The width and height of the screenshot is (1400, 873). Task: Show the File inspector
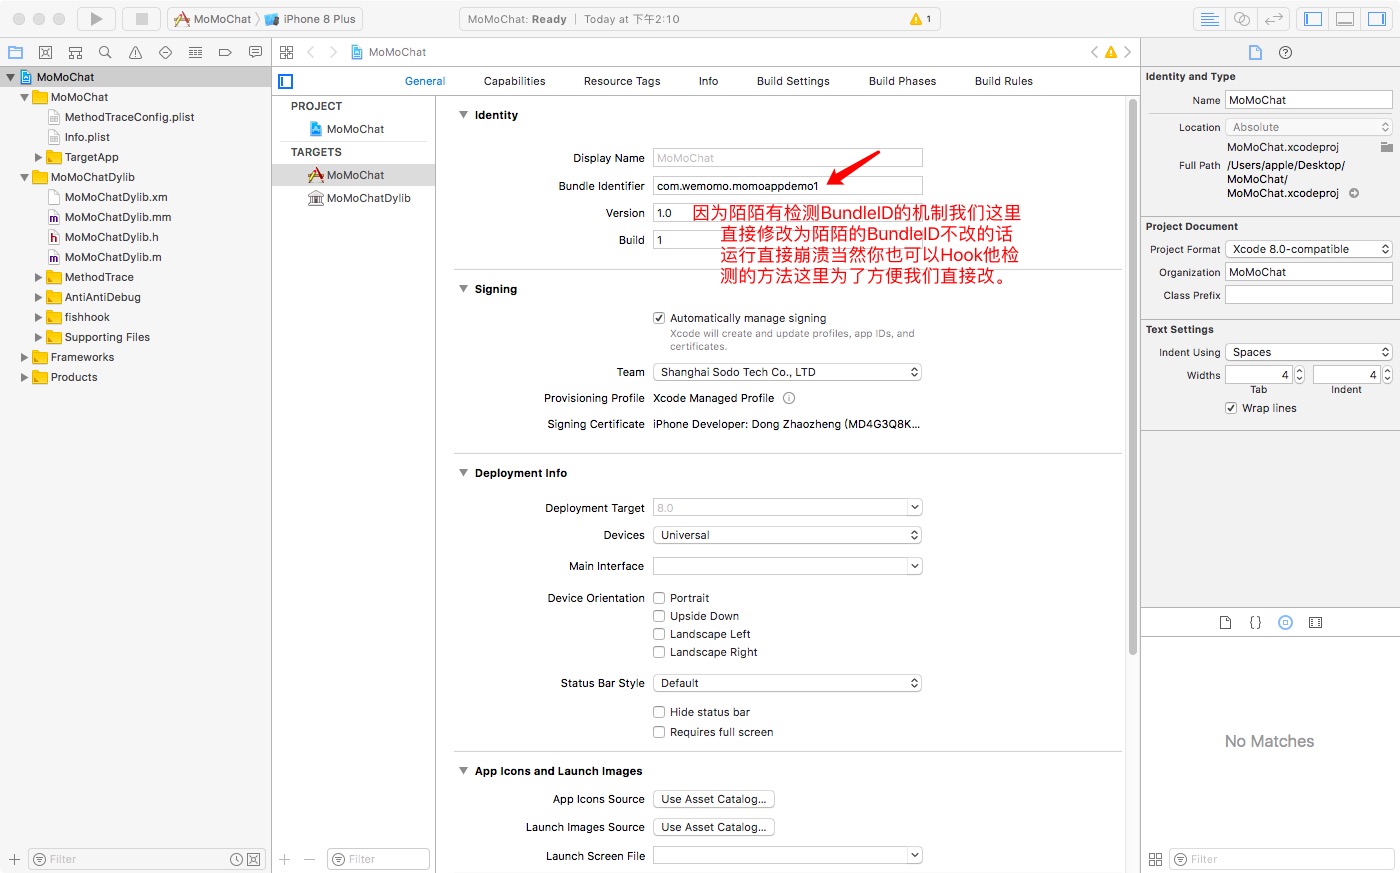click(x=1255, y=52)
